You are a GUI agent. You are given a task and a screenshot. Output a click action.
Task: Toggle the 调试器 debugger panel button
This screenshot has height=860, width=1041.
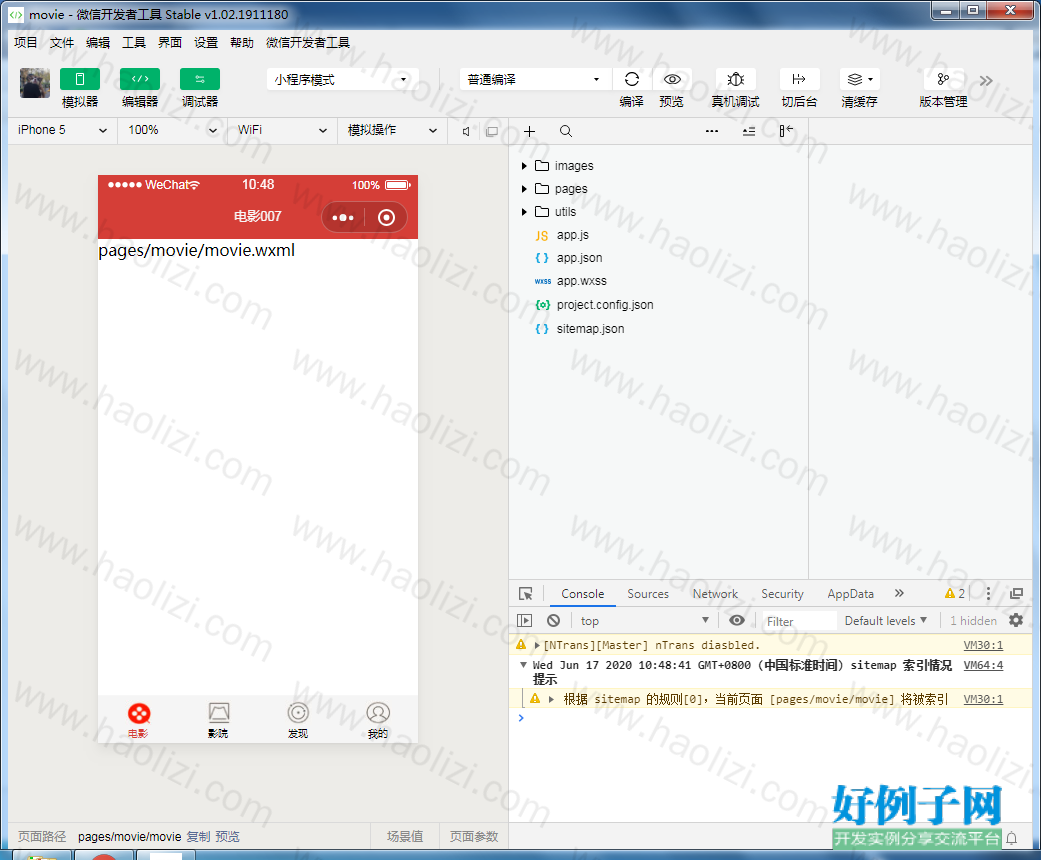point(200,79)
